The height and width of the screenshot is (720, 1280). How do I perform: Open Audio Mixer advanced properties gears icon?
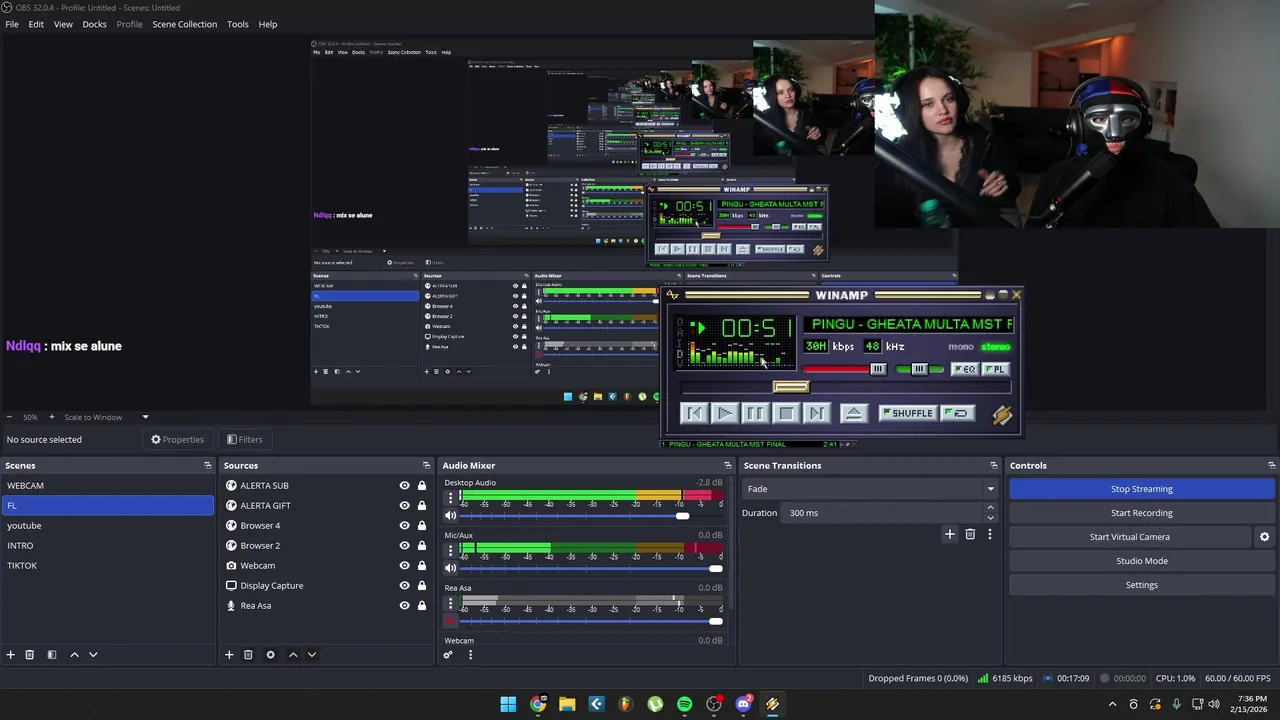click(448, 655)
